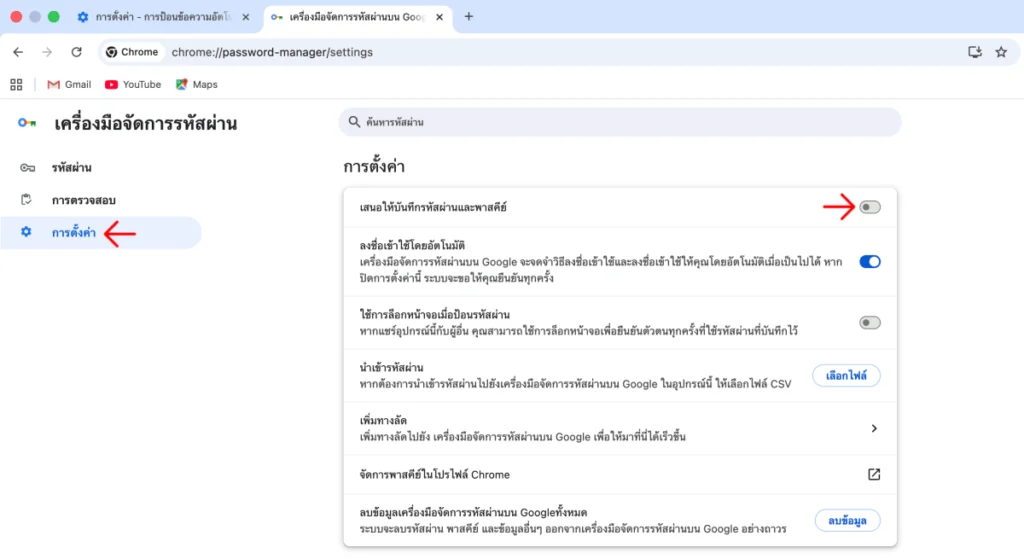Click the ลบข้อมูลเครื่องมือจัดการรหัสผ่านบน Google ทั้งหมด heading
The image size is (1024, 559).
[473, 513]
